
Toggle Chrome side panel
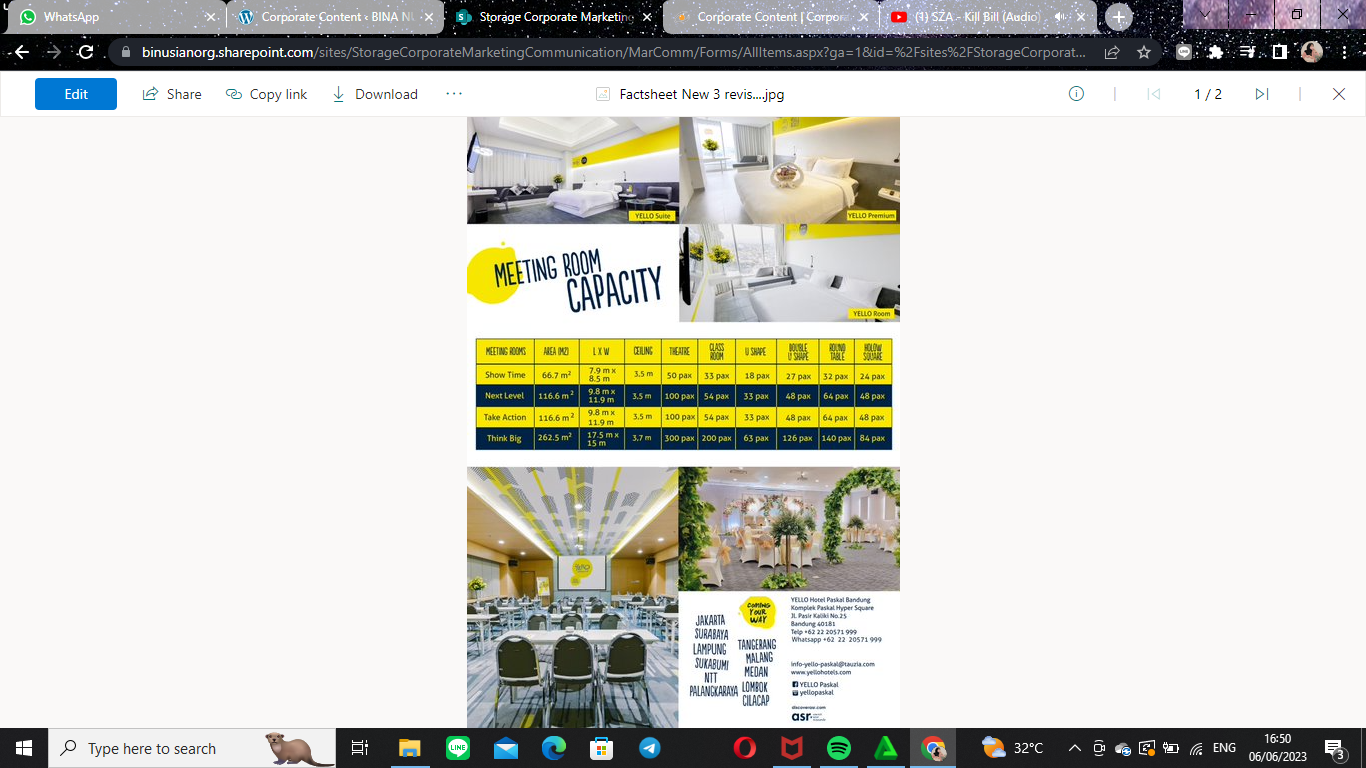tap(1280, 52)
